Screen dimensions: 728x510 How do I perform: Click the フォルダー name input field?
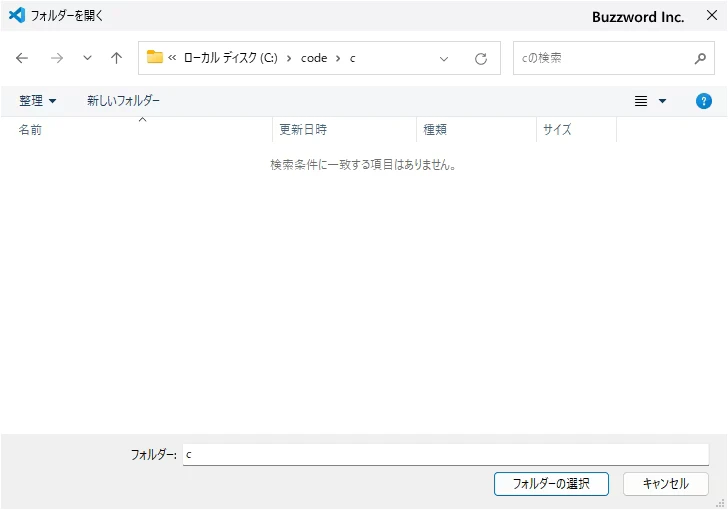coord(446,454)
